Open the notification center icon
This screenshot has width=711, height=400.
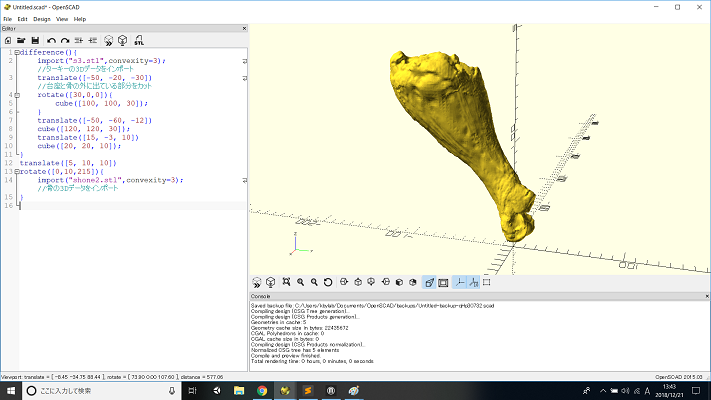696,390
